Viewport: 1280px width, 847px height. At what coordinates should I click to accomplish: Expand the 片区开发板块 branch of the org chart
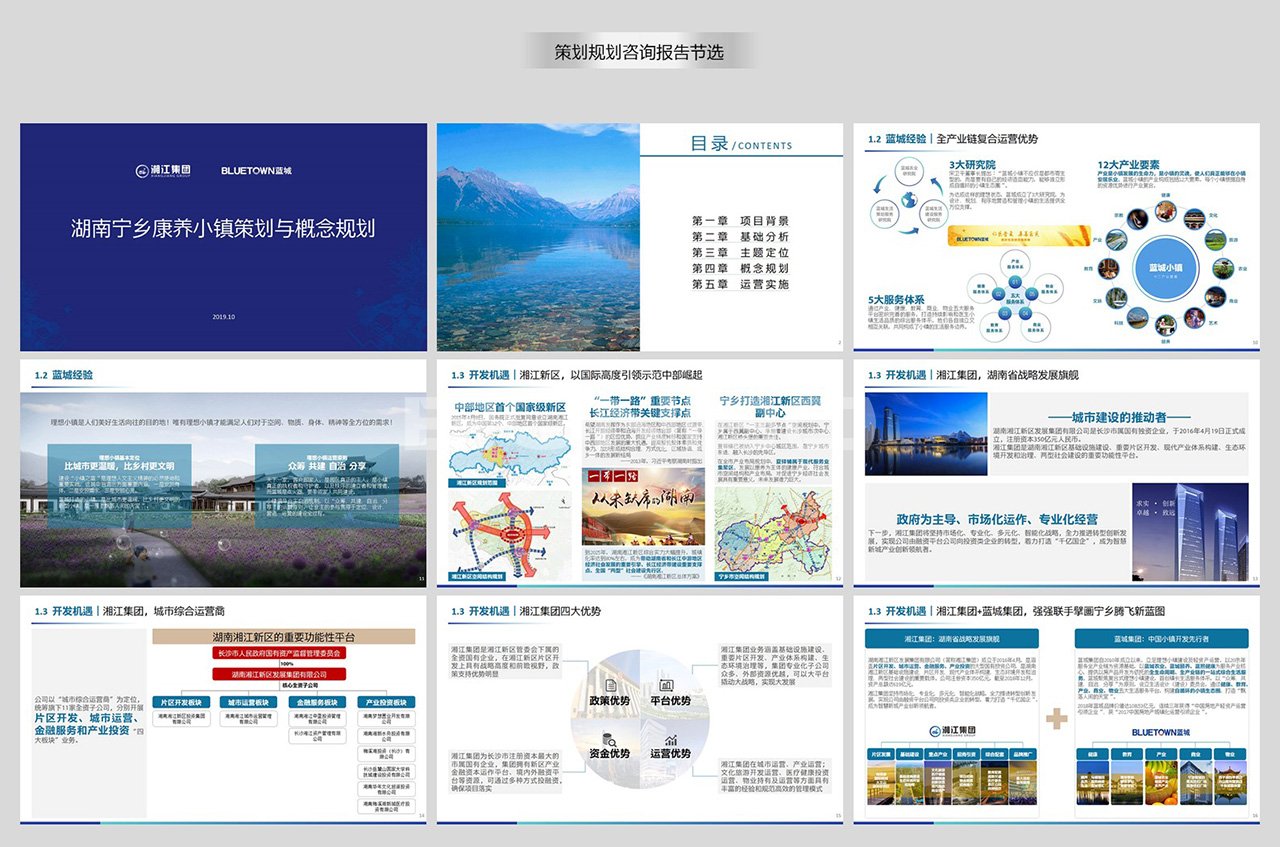182,702
